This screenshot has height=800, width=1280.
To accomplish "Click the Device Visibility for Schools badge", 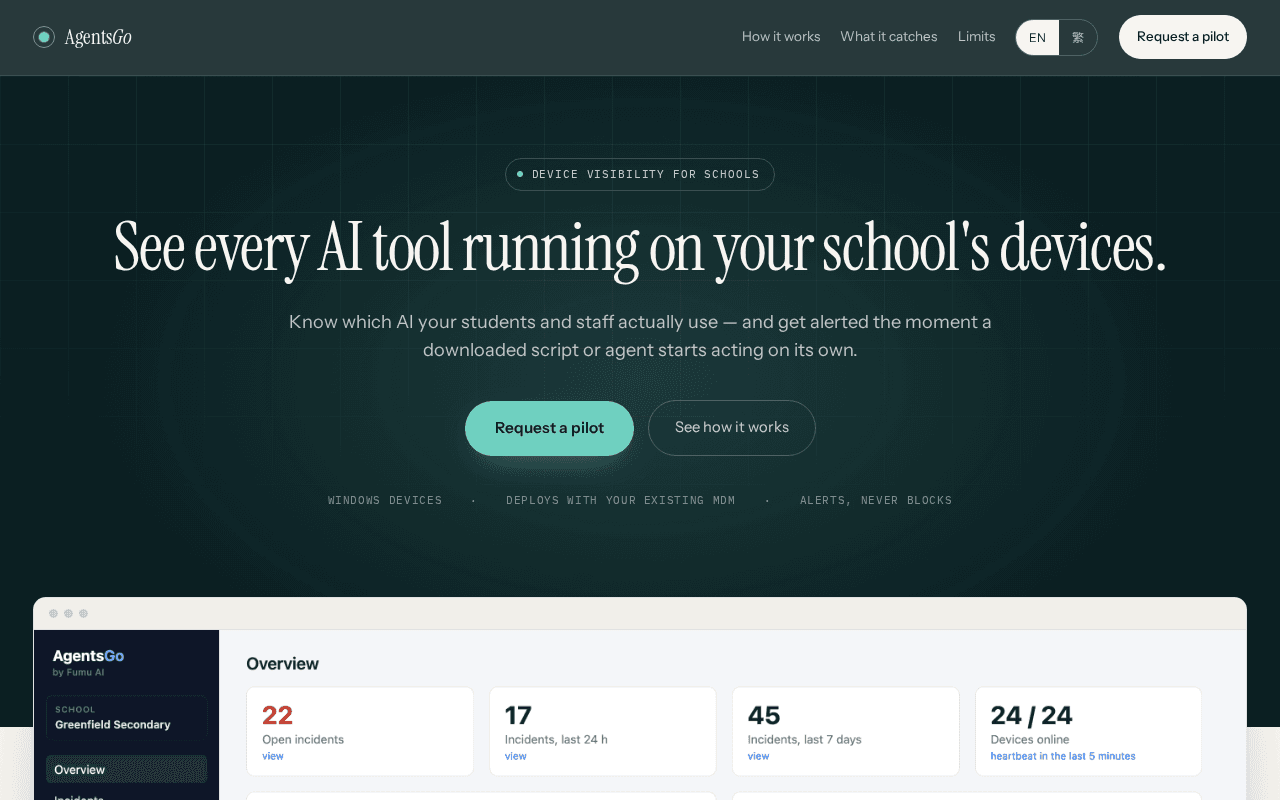I will [640, 174].
